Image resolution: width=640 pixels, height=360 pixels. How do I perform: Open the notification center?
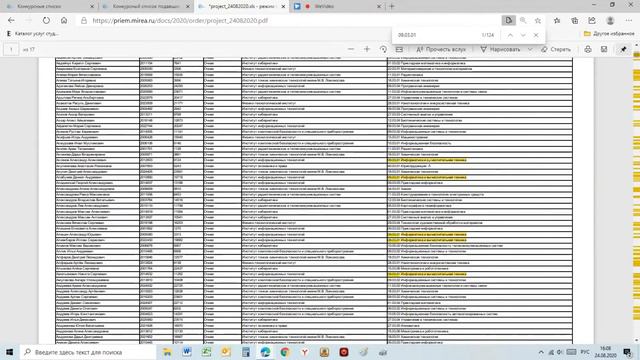coord(628,352)
